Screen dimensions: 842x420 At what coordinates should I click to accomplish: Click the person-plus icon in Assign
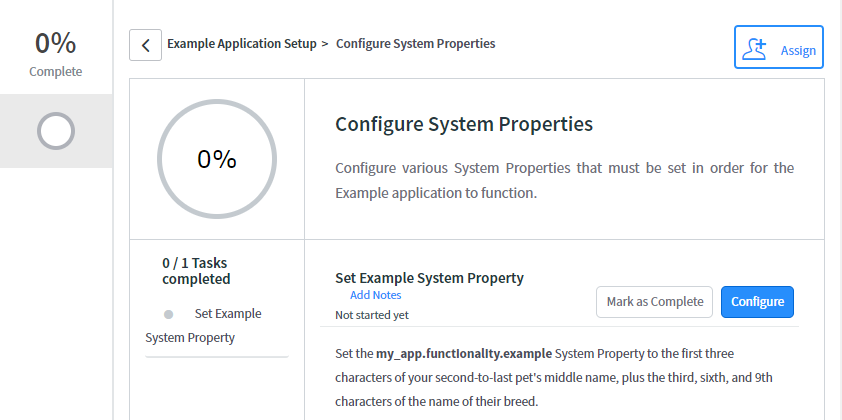point(757,49)
